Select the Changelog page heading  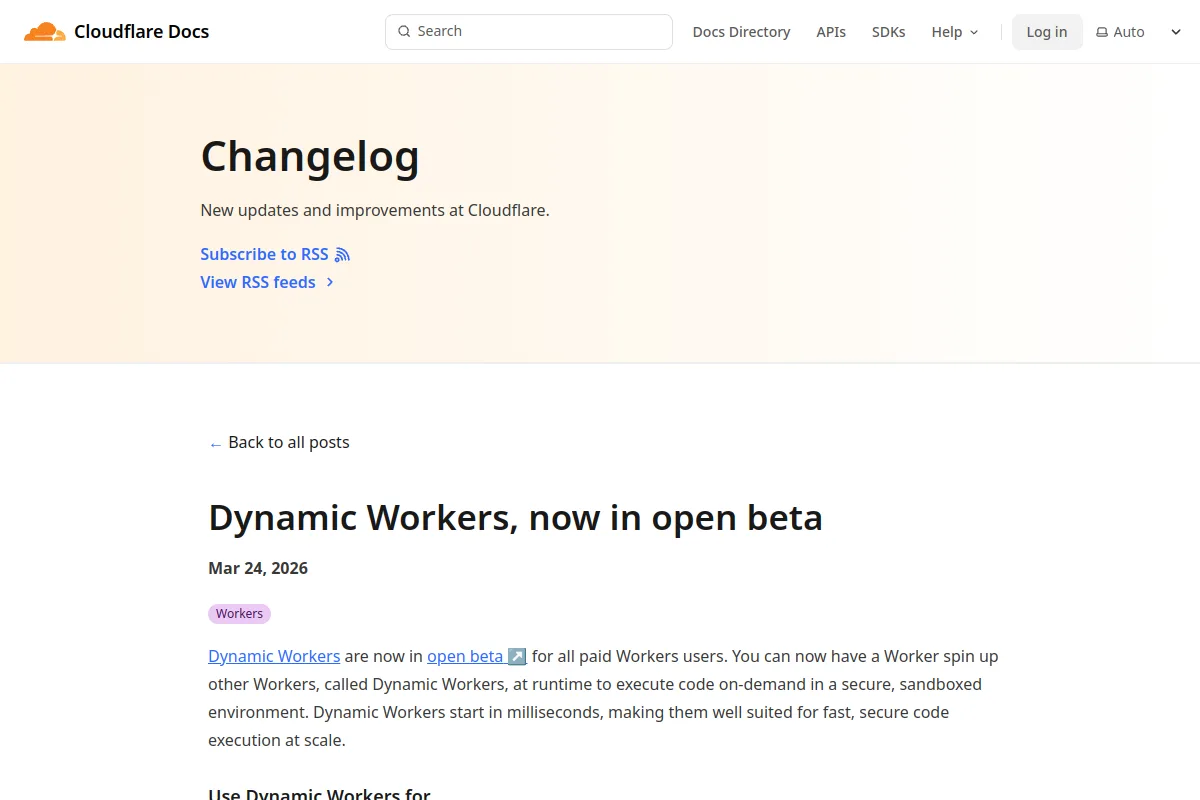tap(310, 156)
